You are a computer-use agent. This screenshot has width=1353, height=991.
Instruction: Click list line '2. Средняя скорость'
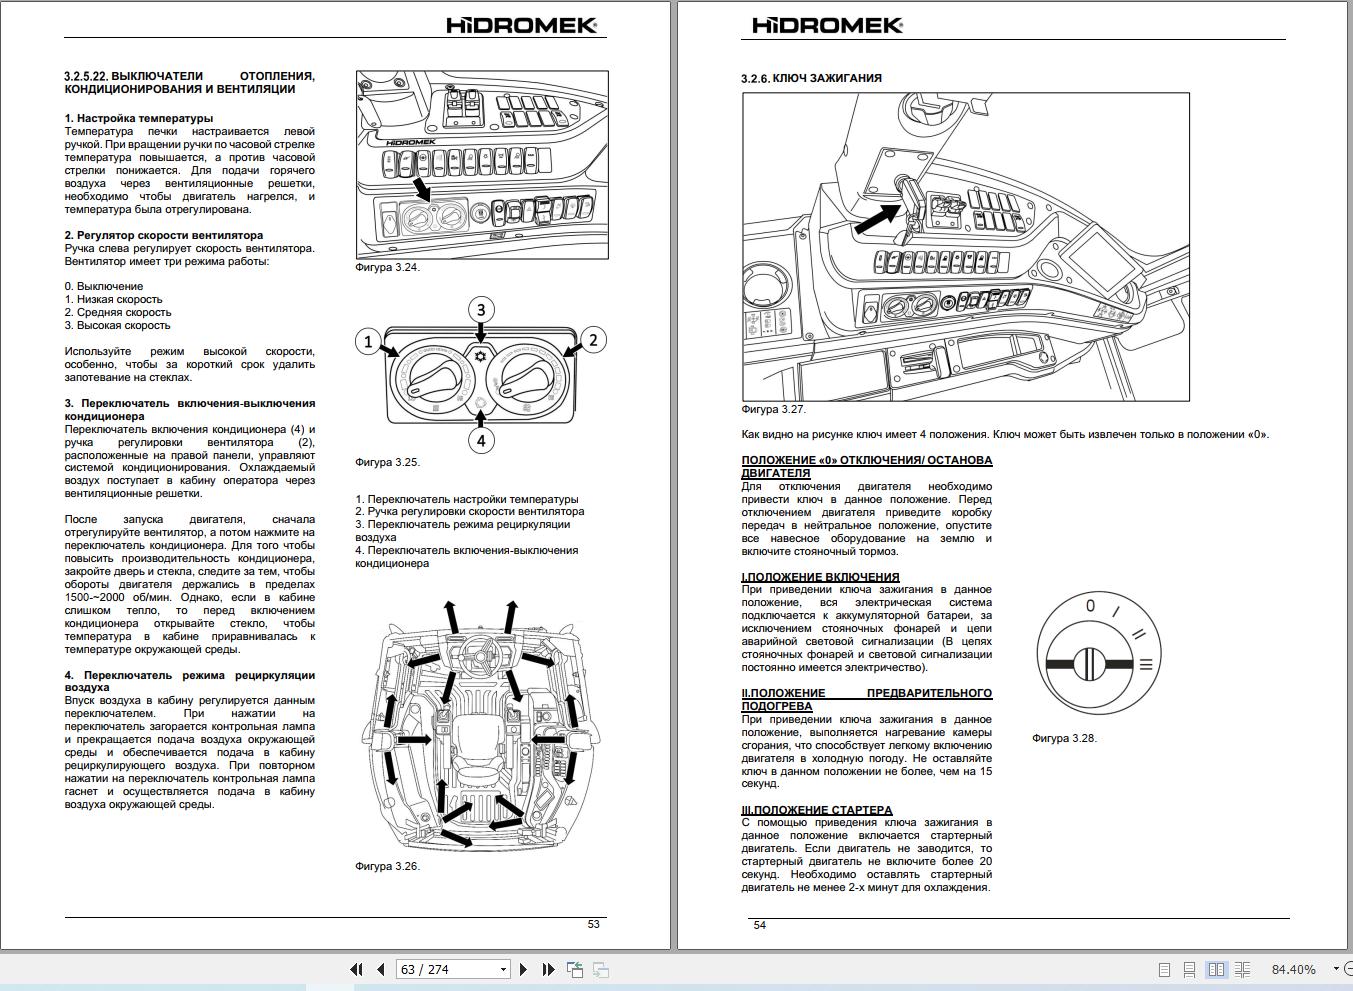pos(118,312)
